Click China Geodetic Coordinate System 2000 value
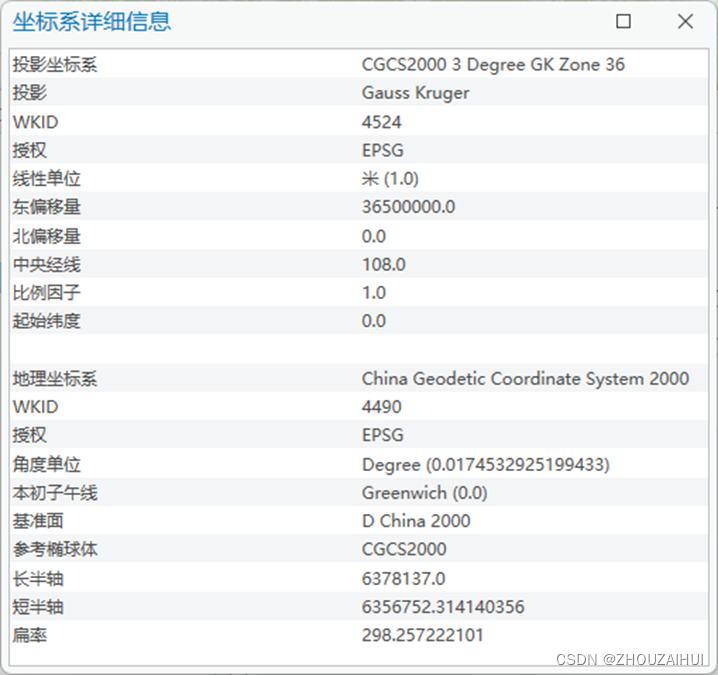The image size is (718, 675). (x=525, y=379)
